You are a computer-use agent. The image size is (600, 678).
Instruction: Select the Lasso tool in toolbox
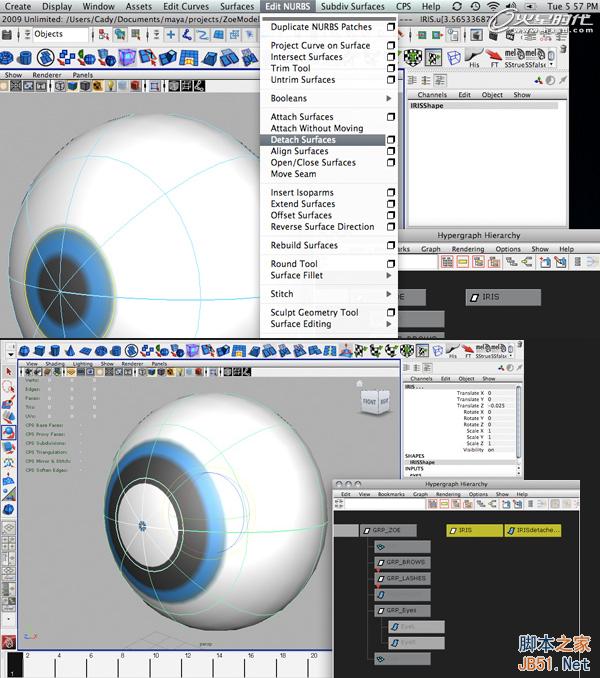click(x=9, y=387)
